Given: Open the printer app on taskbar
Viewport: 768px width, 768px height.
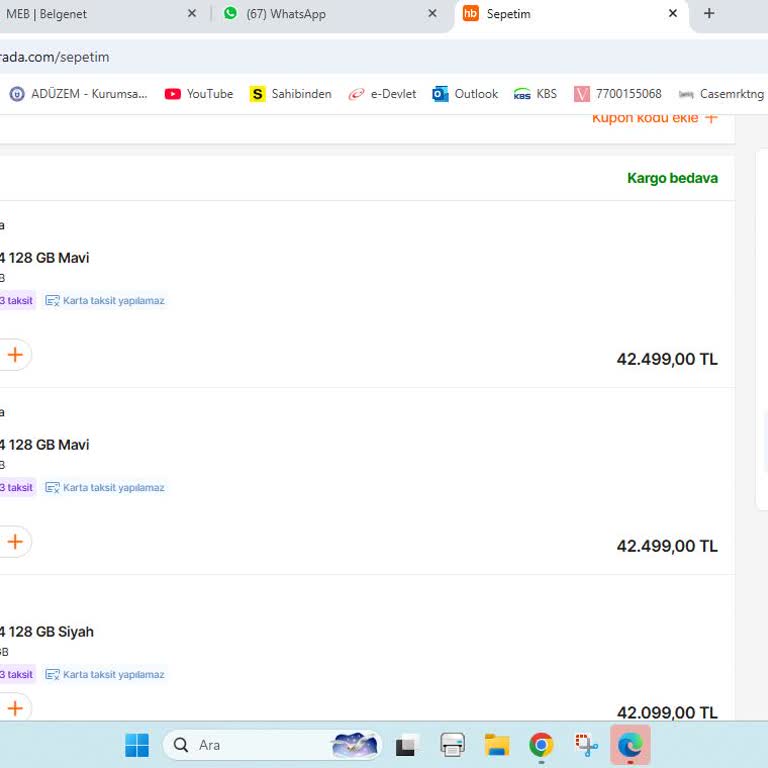Looking at the screenshot, I should coord(452,745).
